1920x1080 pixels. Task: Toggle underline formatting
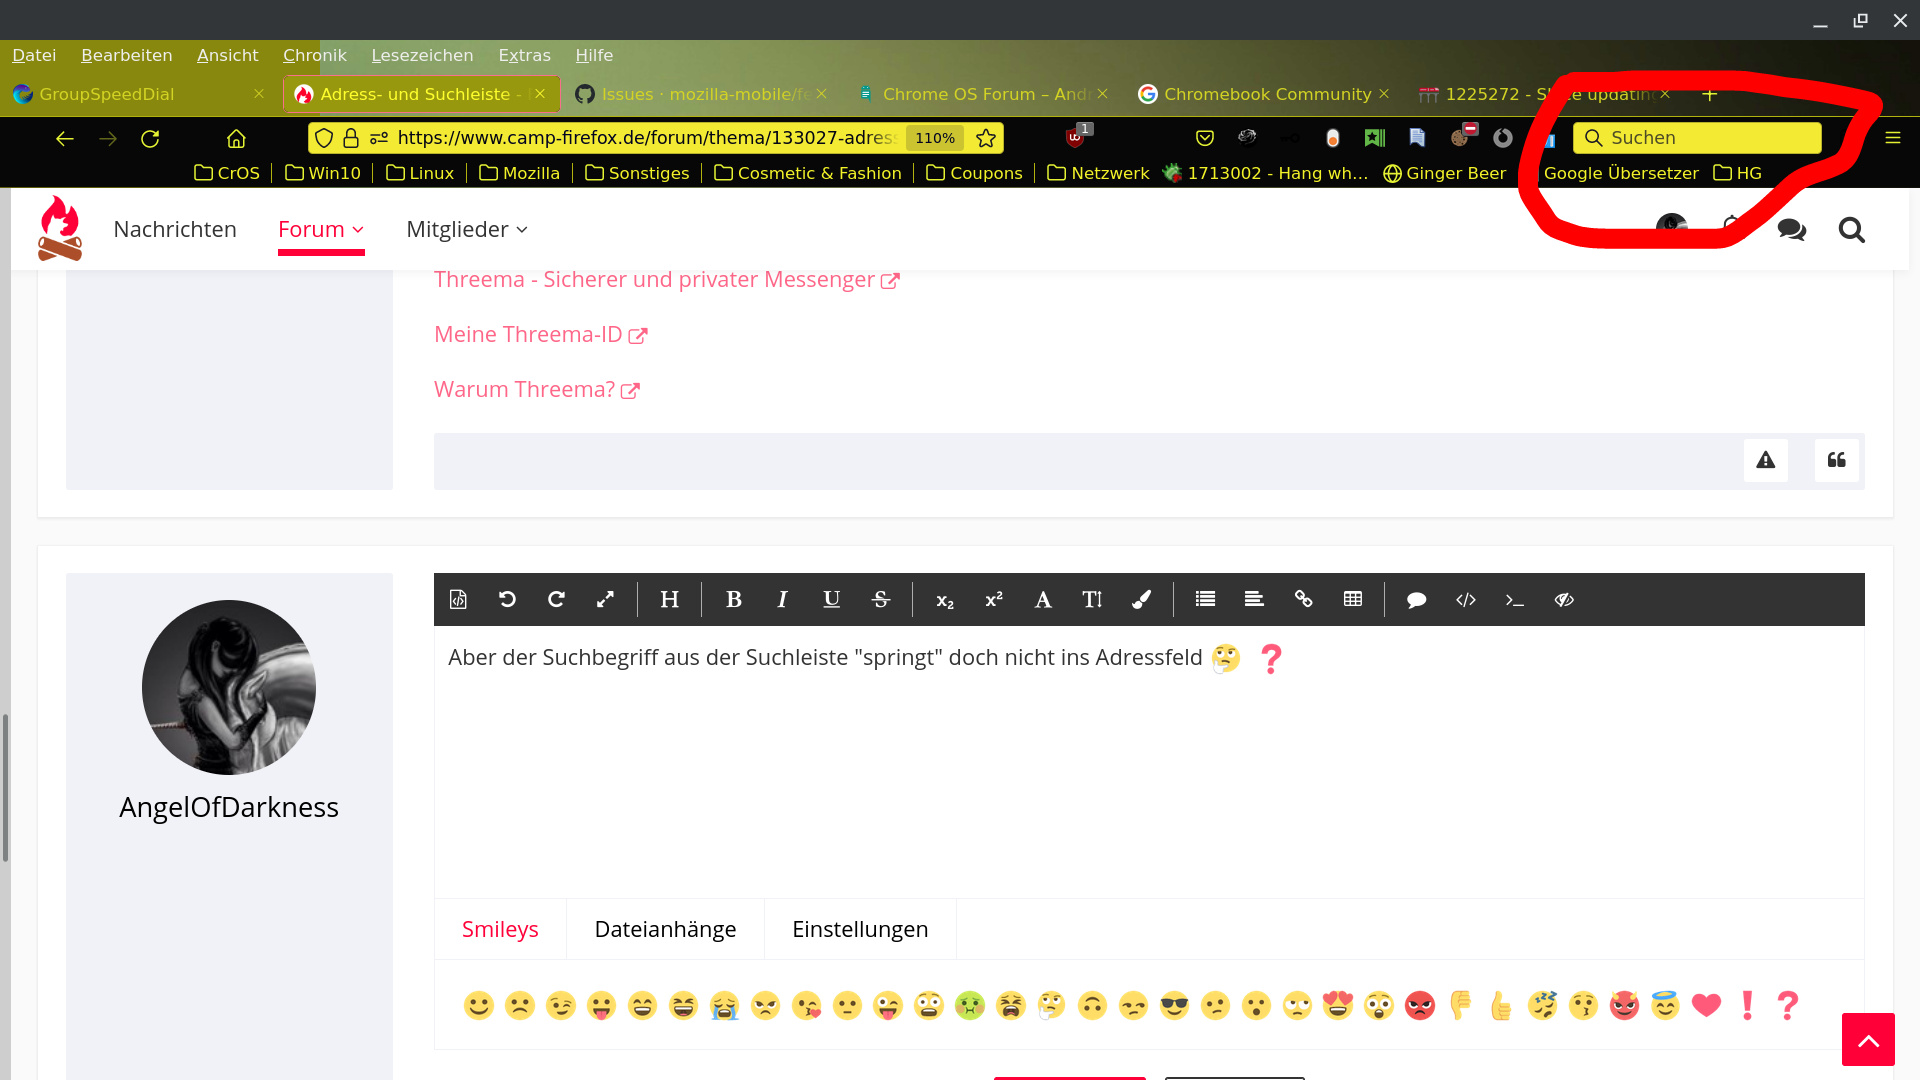click(x=831, y=599)
